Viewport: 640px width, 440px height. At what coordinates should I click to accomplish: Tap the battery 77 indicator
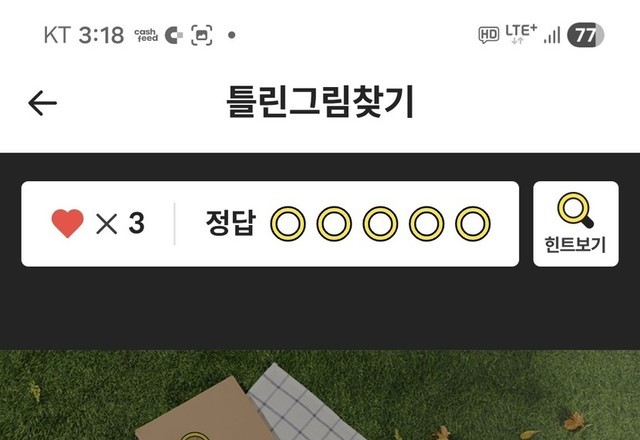point(585,35)
